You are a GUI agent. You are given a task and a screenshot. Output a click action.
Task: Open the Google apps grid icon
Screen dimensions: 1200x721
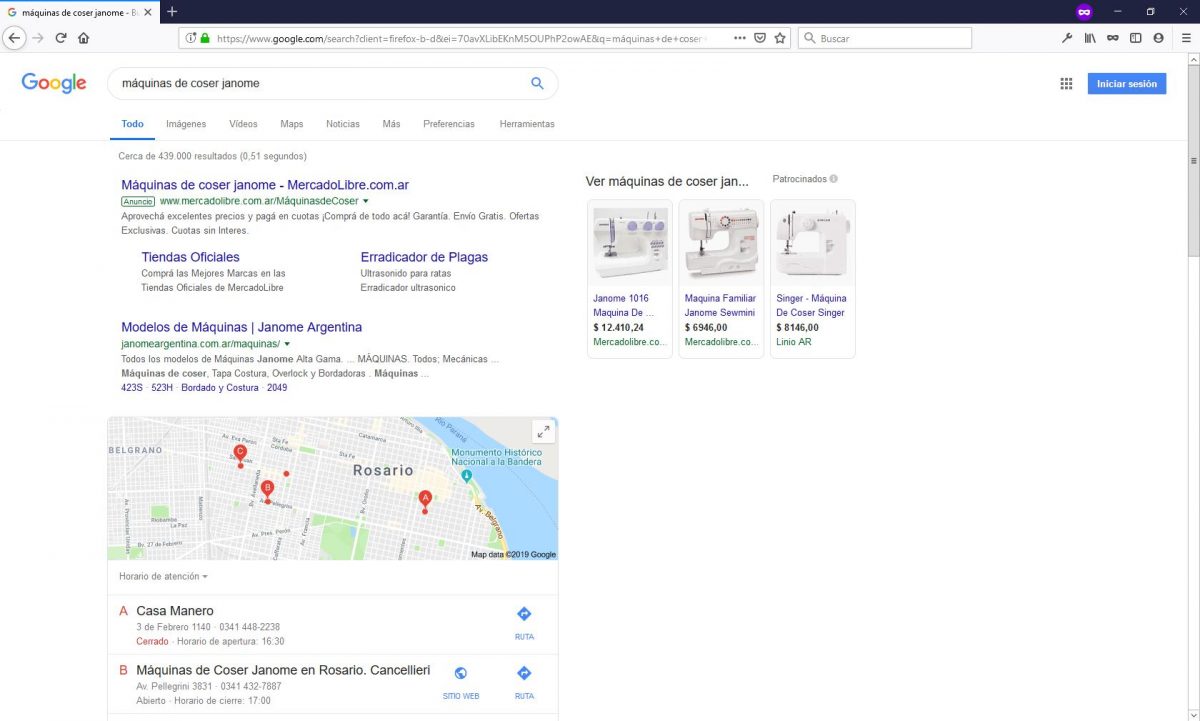click(1066, 84)
